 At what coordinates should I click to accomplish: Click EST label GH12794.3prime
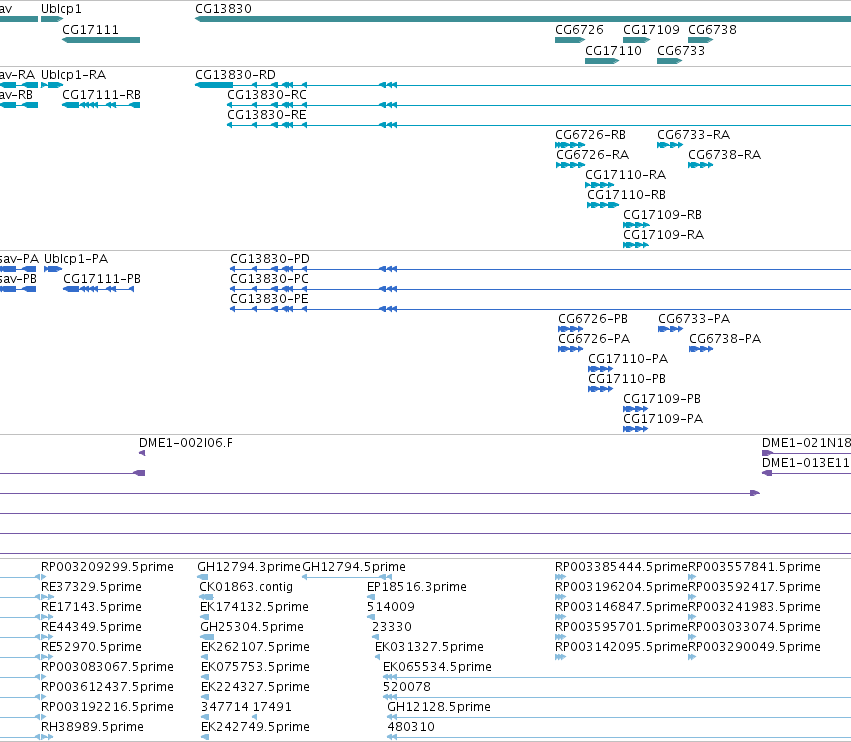(x=249, y=567)
